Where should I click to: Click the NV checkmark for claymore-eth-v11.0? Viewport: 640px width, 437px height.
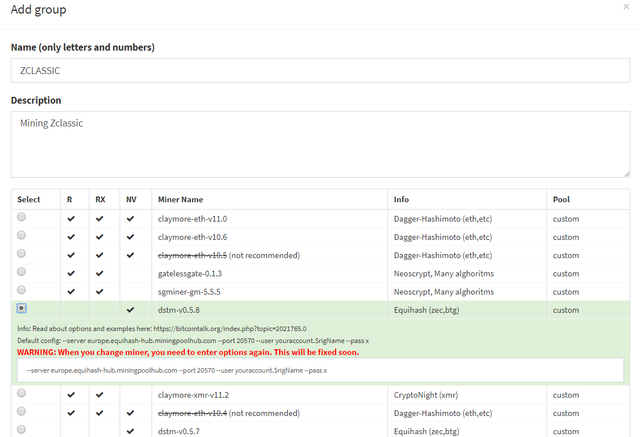pos(130,219)
